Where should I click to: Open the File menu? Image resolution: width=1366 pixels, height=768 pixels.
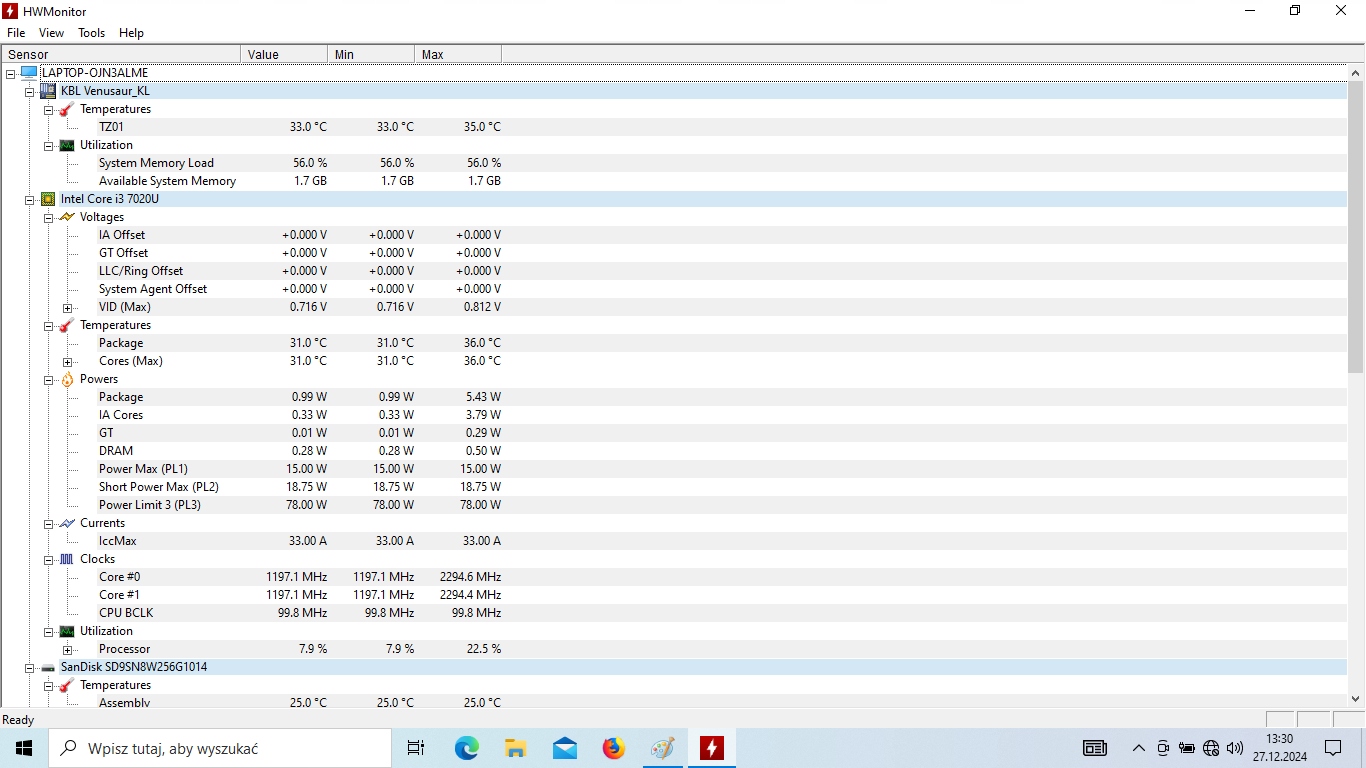pos(16,33)
